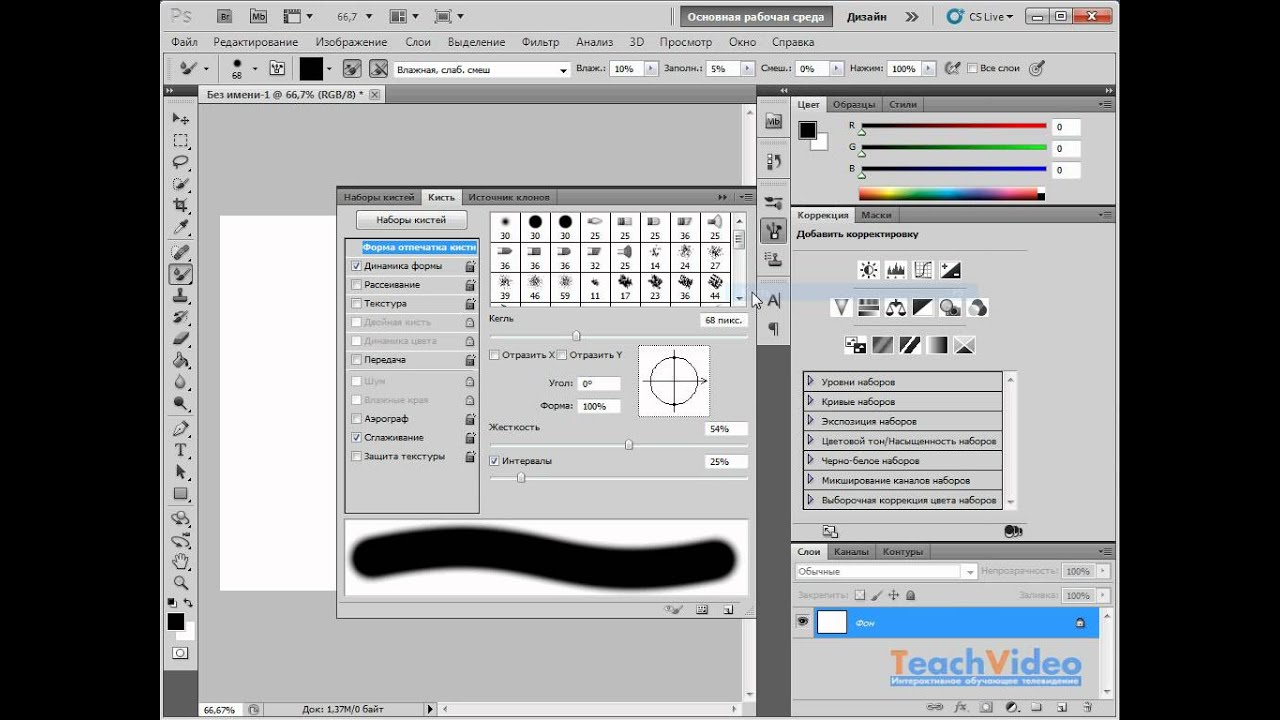The width and height of the screenshot is (1280, 720).
Task: Click the 'Наборы кистей' button
Action: (411, 220)
